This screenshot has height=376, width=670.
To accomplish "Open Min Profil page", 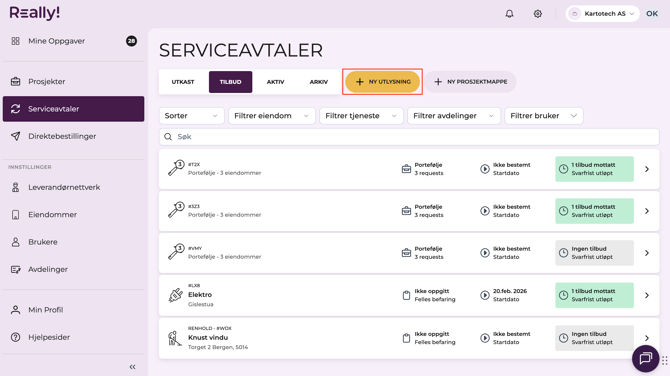I will (x=73, y=309).
